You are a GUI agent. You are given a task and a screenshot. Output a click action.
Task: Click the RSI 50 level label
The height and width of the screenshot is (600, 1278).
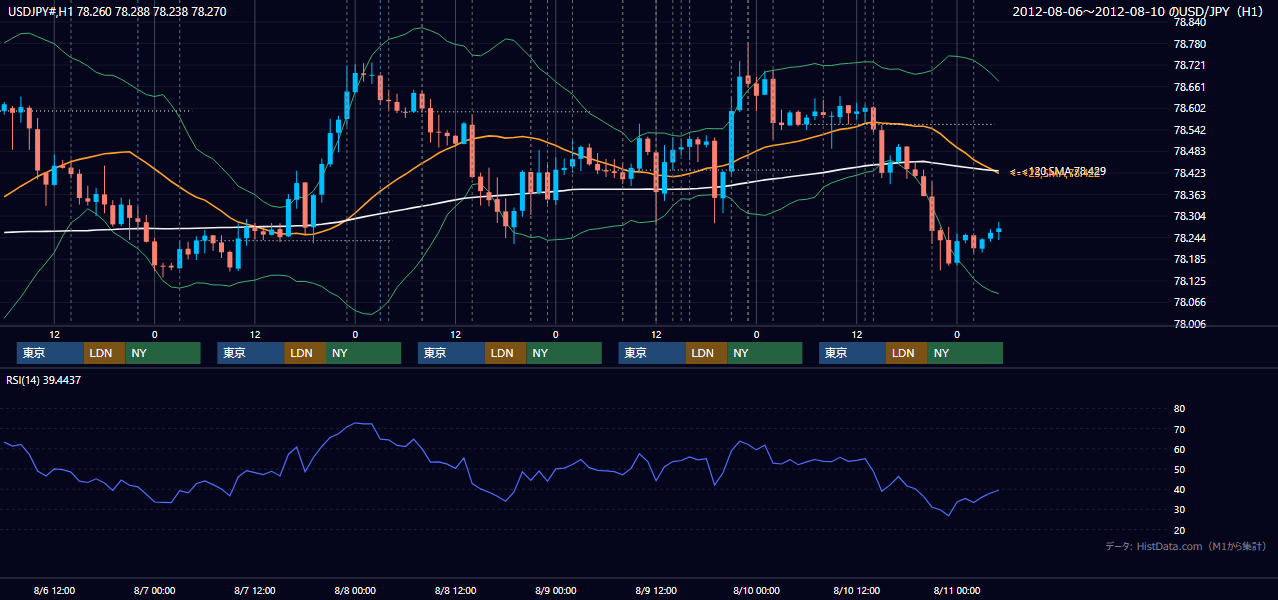[1179, 469]
